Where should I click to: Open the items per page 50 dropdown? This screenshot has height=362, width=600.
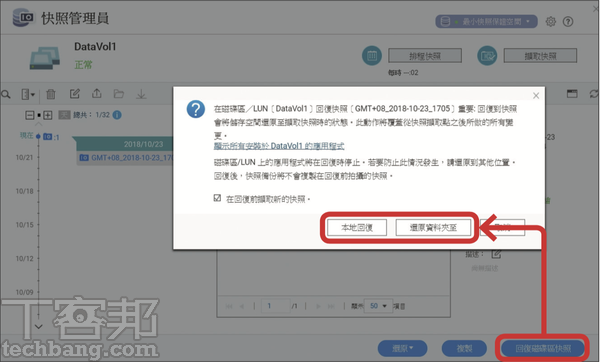(378, 306)
